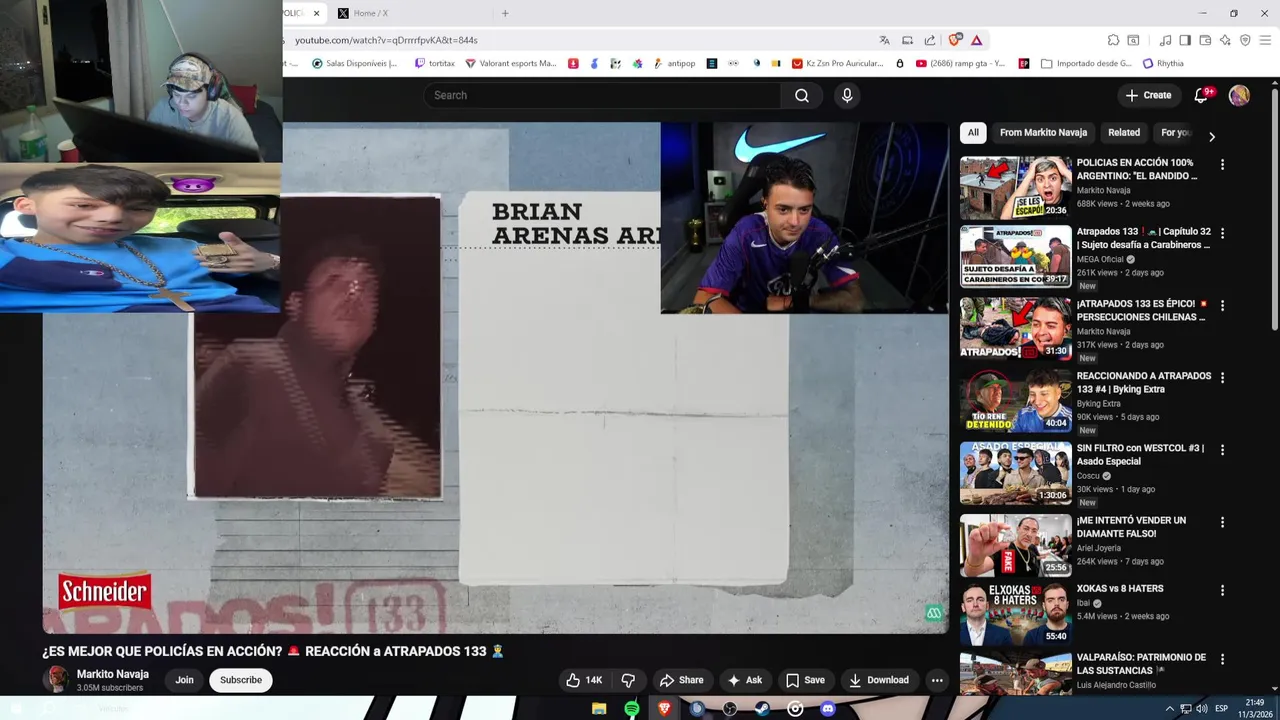
Task: Open Atrapados 133 Capitulo 32 thumbnail
Action: pos(1015,256)
